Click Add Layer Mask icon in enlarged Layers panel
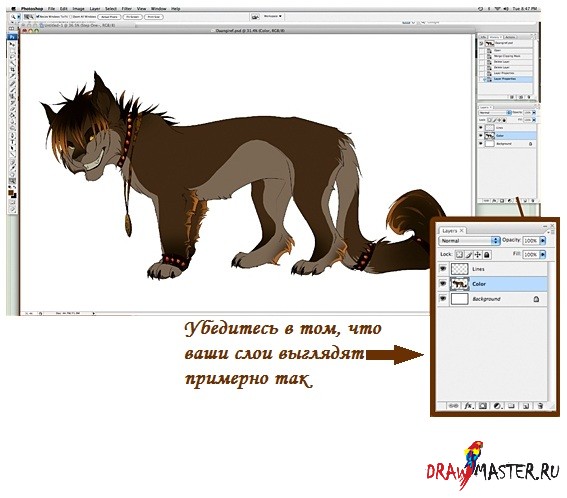Image resolution: width=567 pixels, height=498 pixels. [482, 406]
